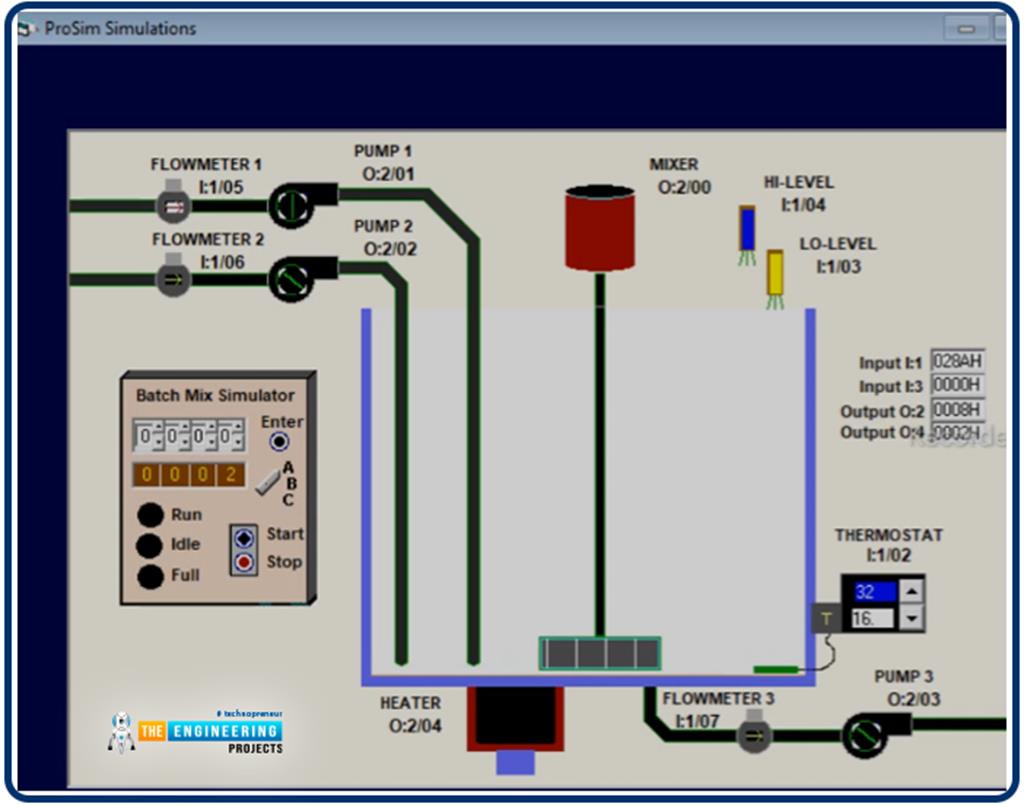Click the Mixer motor icon O:2/00

click(x=599, y=227)
